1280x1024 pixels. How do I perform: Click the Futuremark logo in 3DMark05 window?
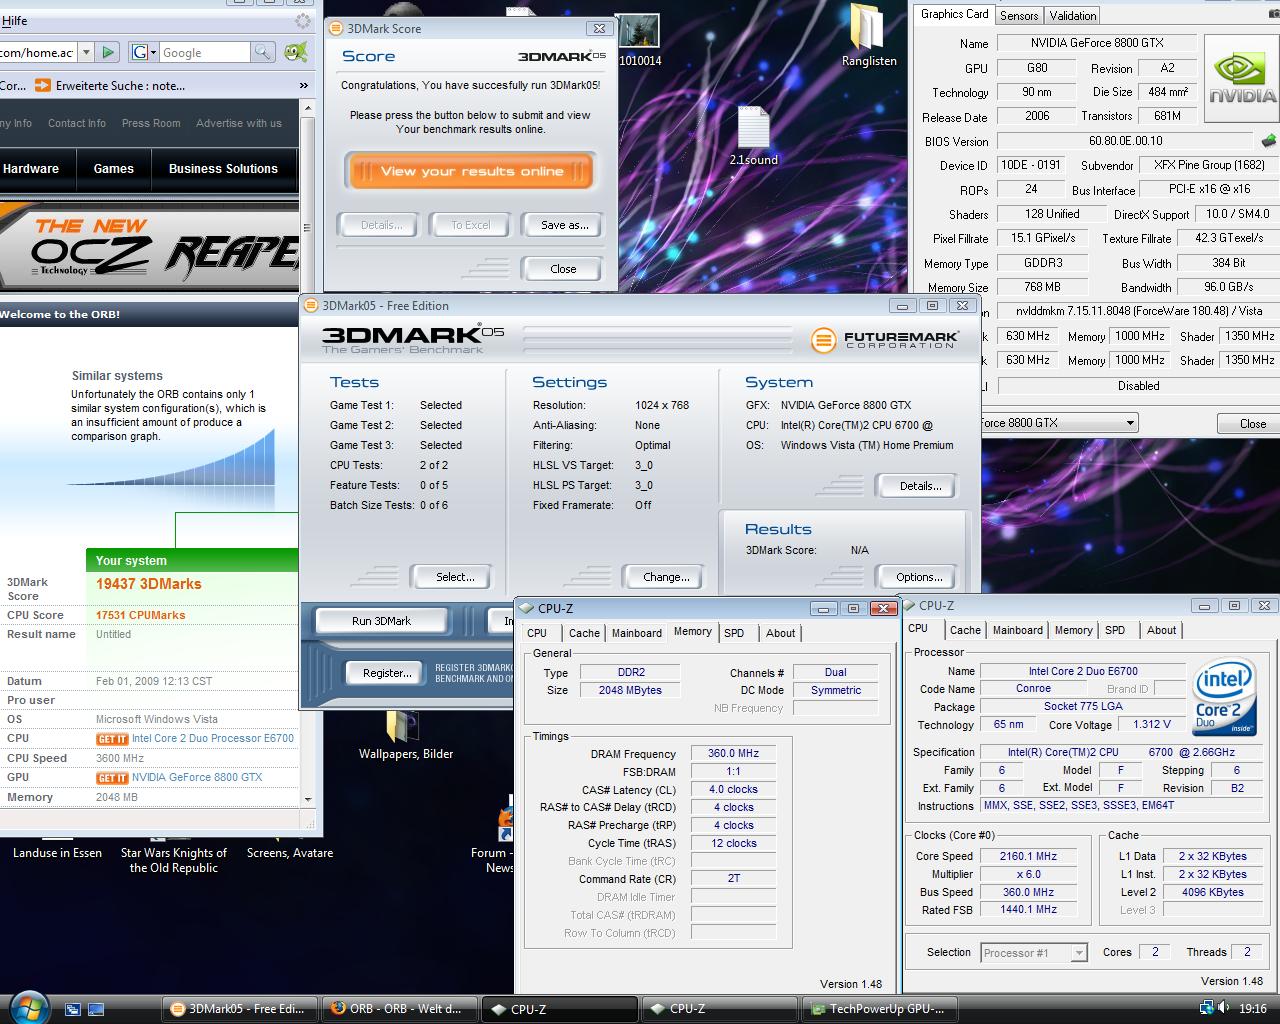(x=885, y=340)
